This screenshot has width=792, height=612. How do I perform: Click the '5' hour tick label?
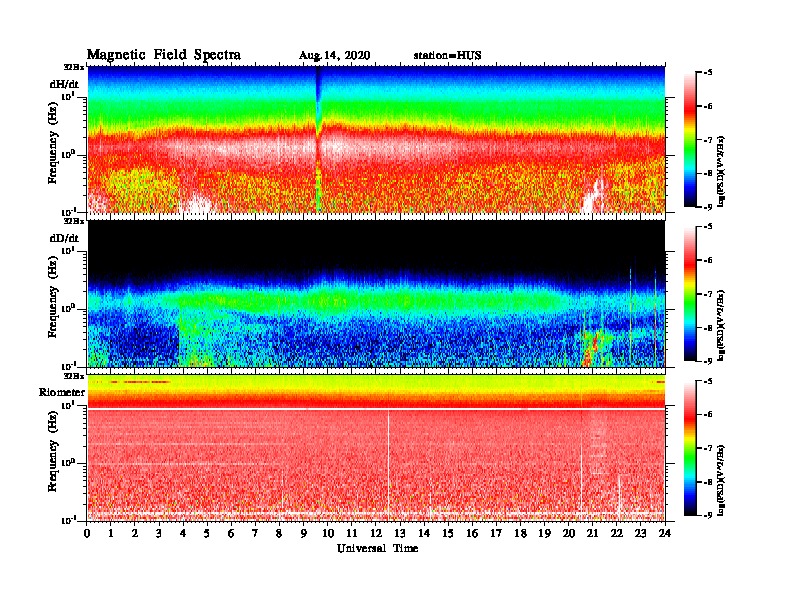(208, 534)
